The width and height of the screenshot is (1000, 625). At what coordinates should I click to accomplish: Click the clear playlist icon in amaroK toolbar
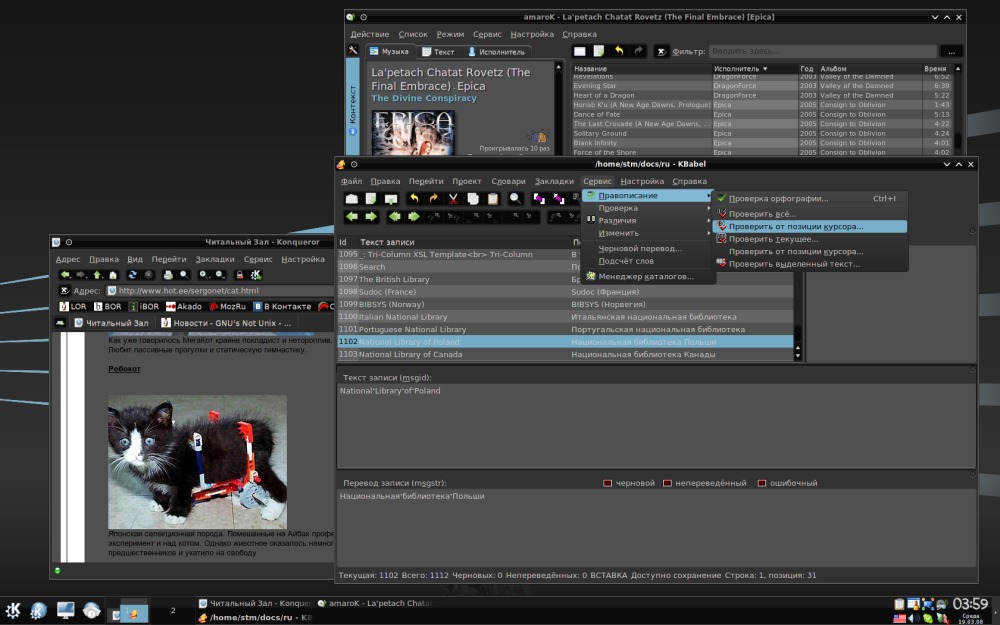[x=580, y=51]
